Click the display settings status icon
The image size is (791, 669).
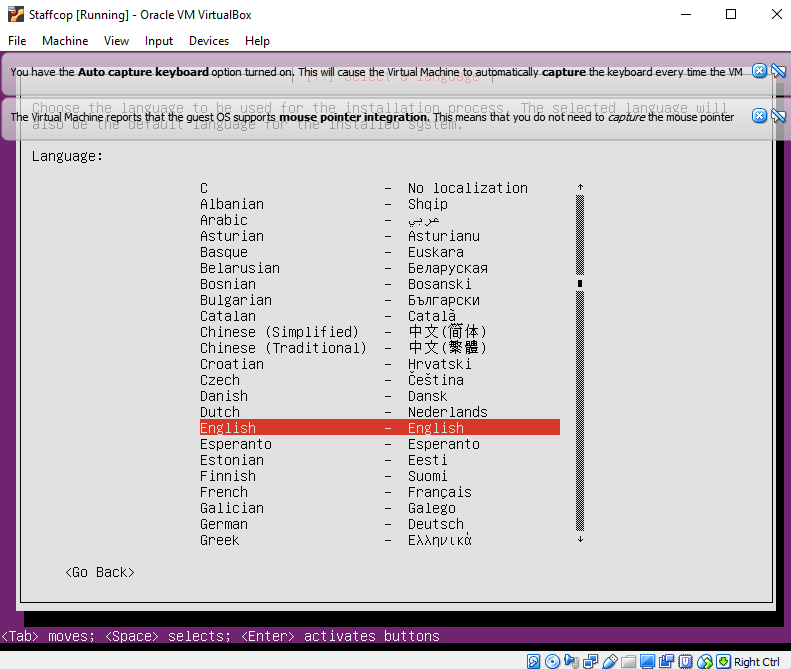pos(647,661)
